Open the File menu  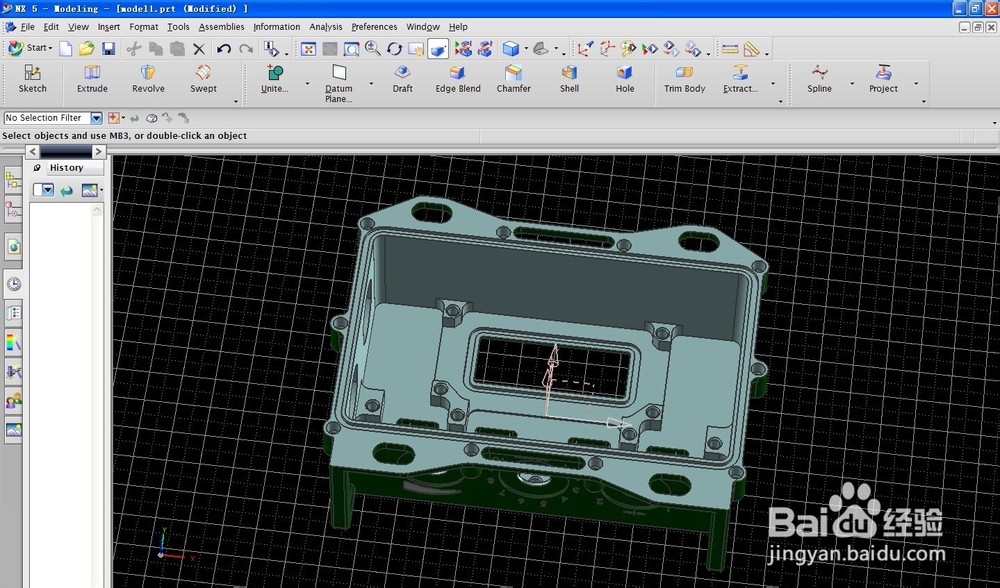pos(27,27)
